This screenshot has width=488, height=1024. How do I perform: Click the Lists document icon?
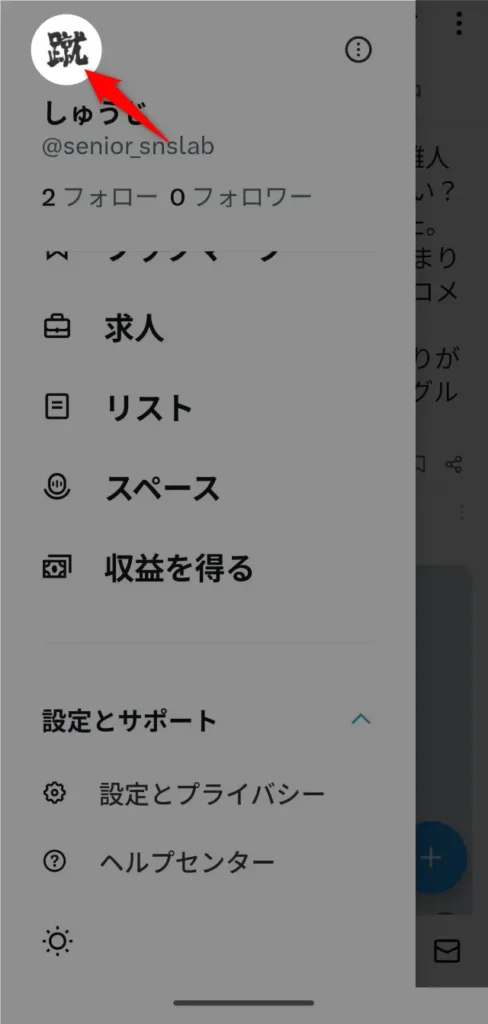(57, 408)
